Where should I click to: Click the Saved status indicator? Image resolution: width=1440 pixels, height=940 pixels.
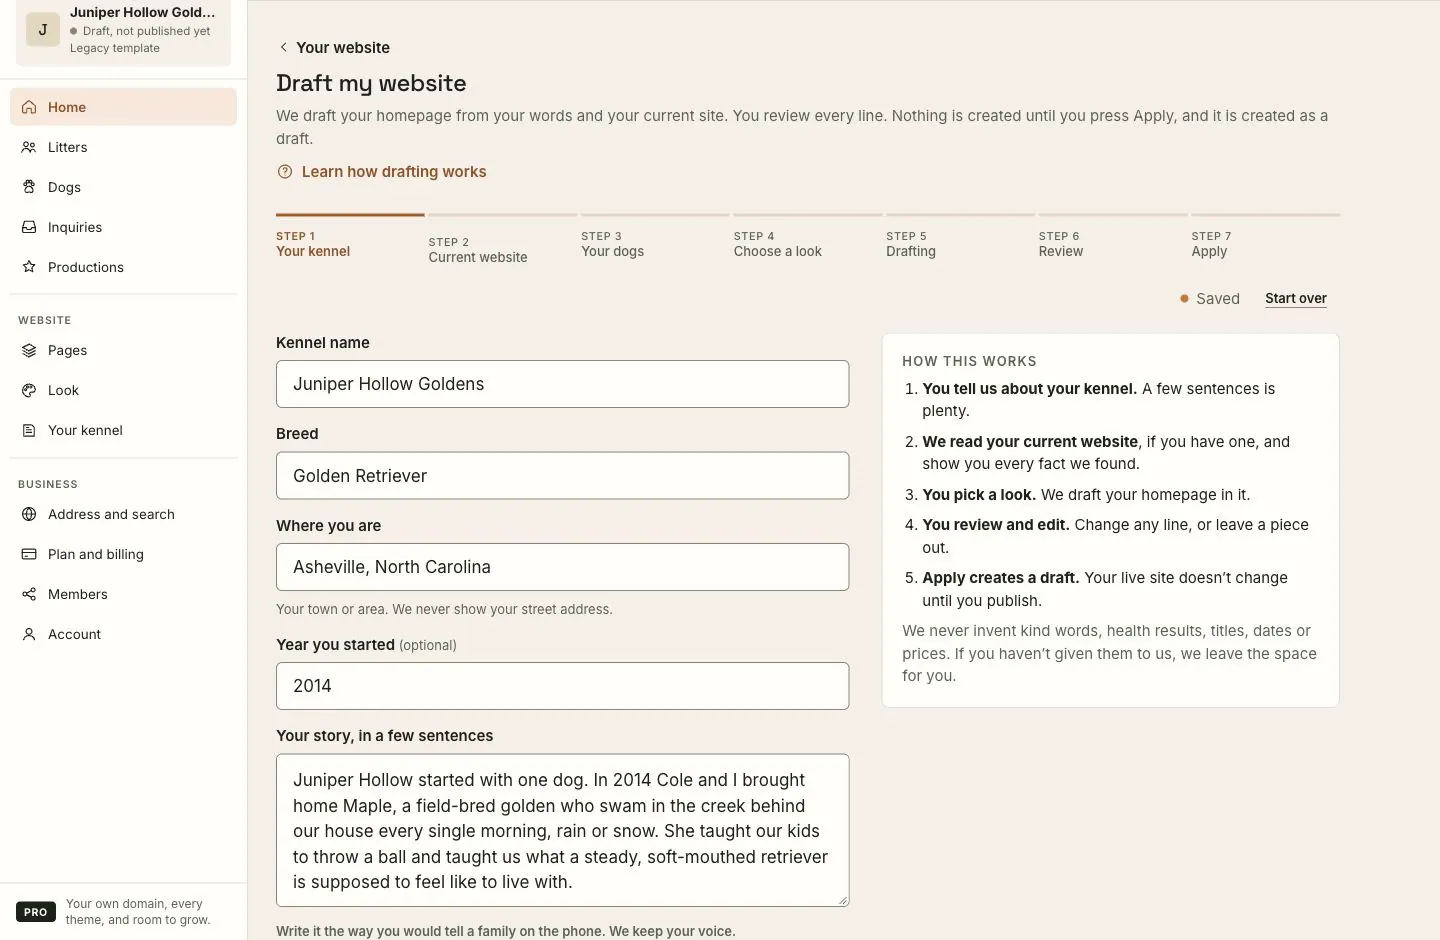point(1210,298)
